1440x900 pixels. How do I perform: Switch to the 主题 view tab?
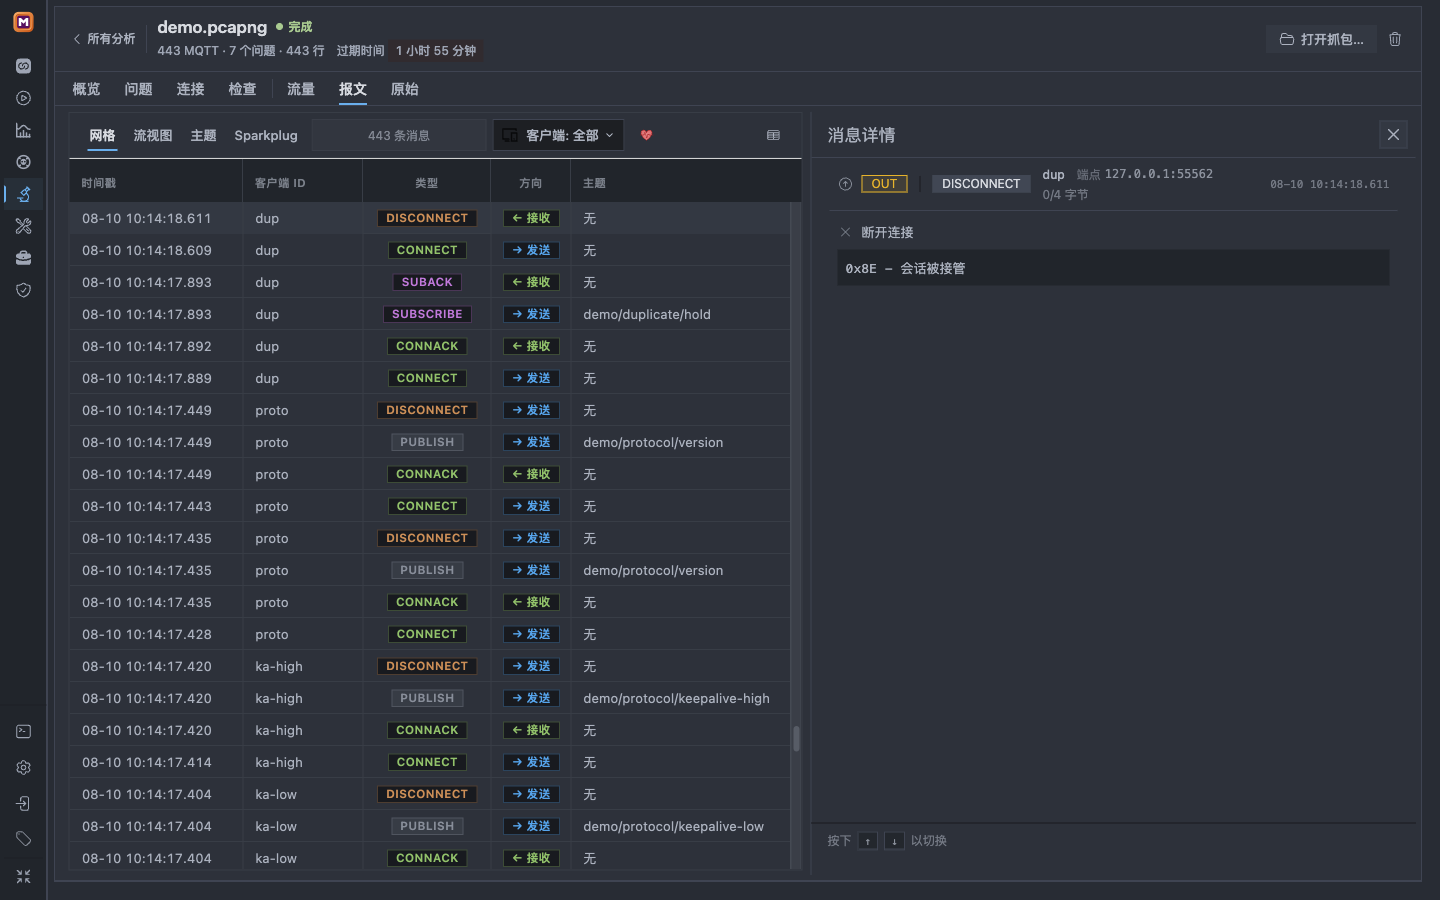tap(203, 135)
